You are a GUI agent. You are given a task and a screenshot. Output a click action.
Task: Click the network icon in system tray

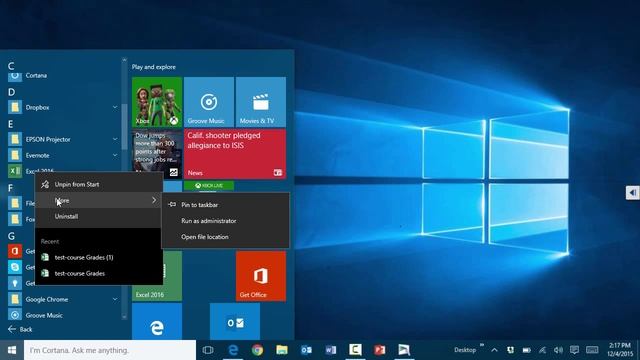(x=542, y=350)
